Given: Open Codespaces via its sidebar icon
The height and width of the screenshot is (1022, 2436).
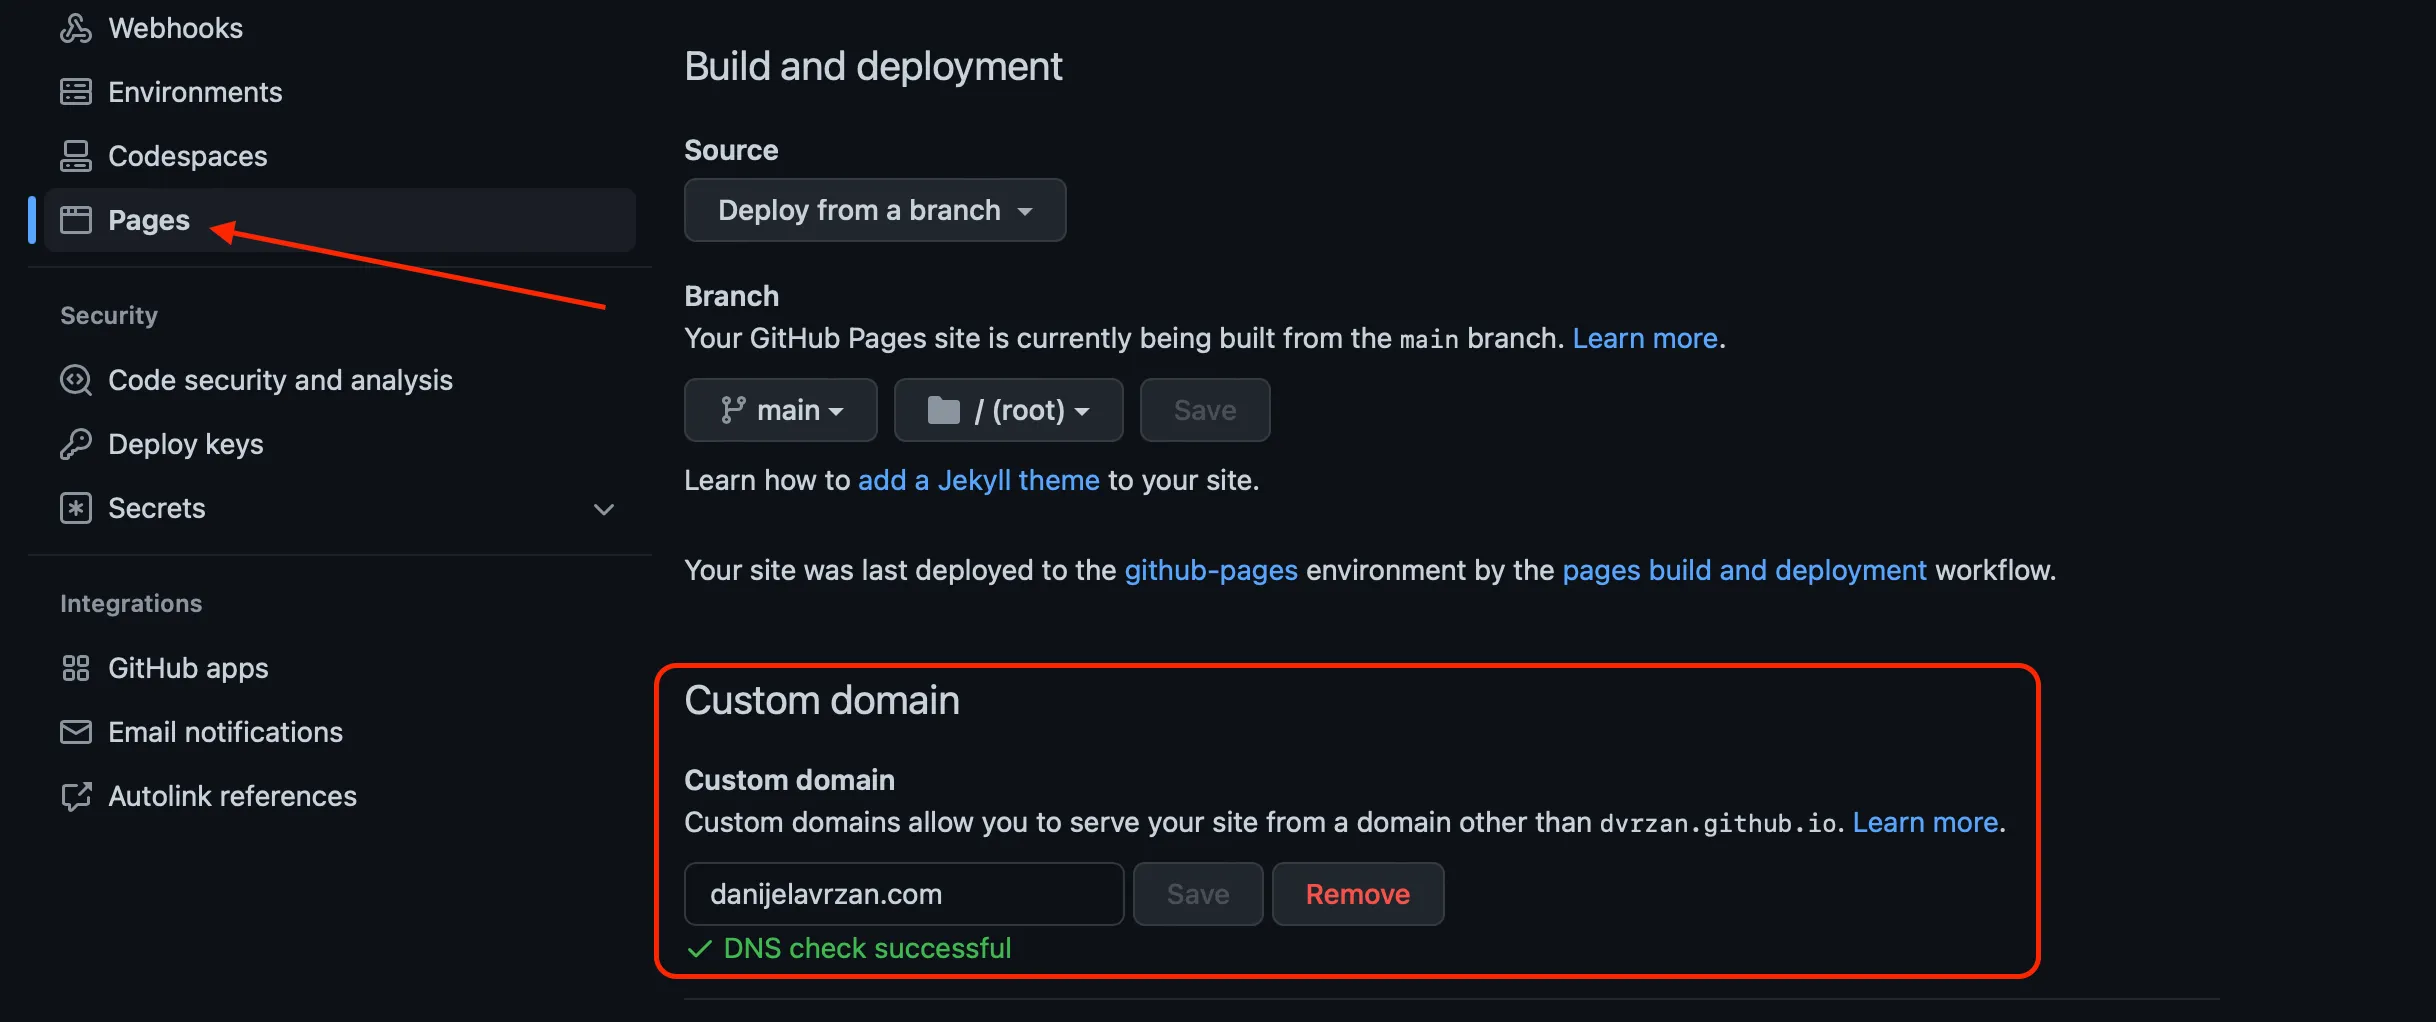Looking at the screenshot, I should click(75, 155).
